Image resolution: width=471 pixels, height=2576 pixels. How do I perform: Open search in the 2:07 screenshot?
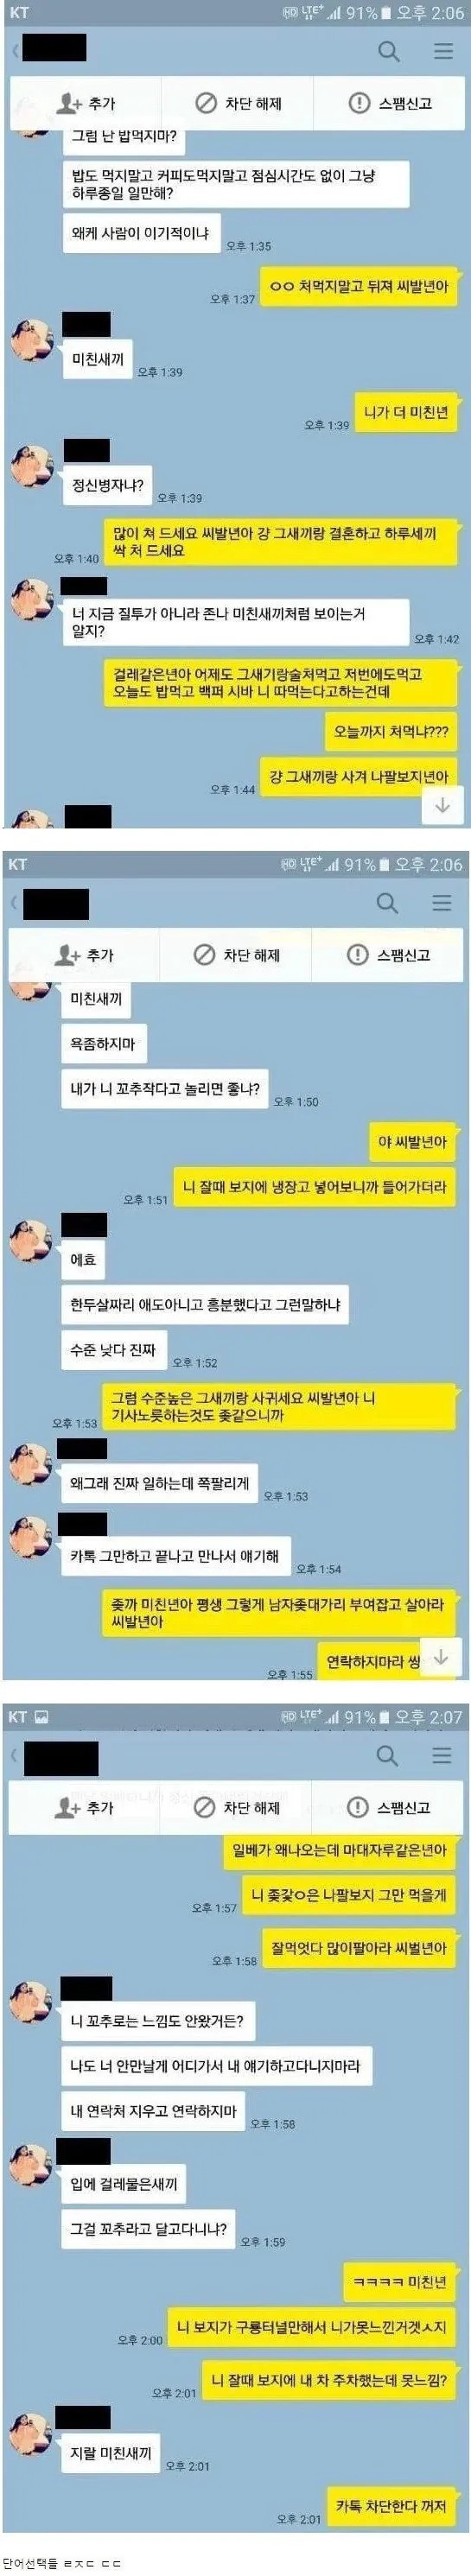[387, 1755]
